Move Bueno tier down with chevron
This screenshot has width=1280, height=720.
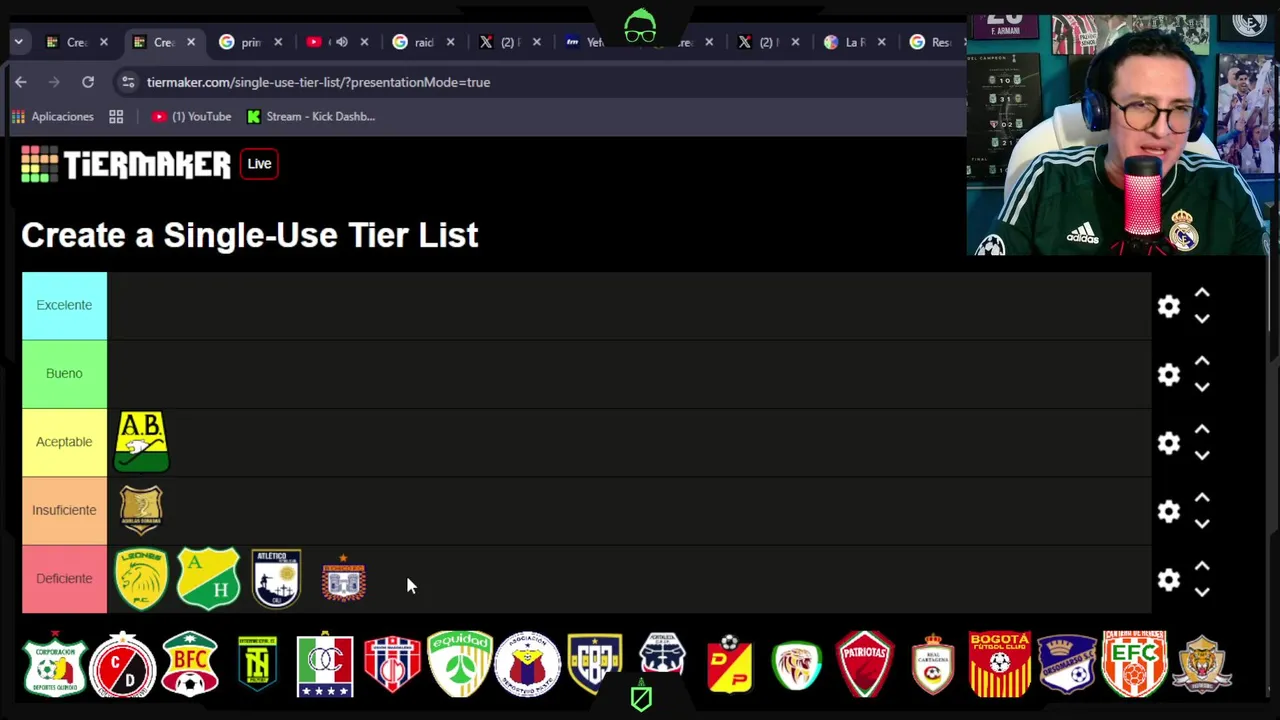pyautogui.click(x=1202, y=387)
